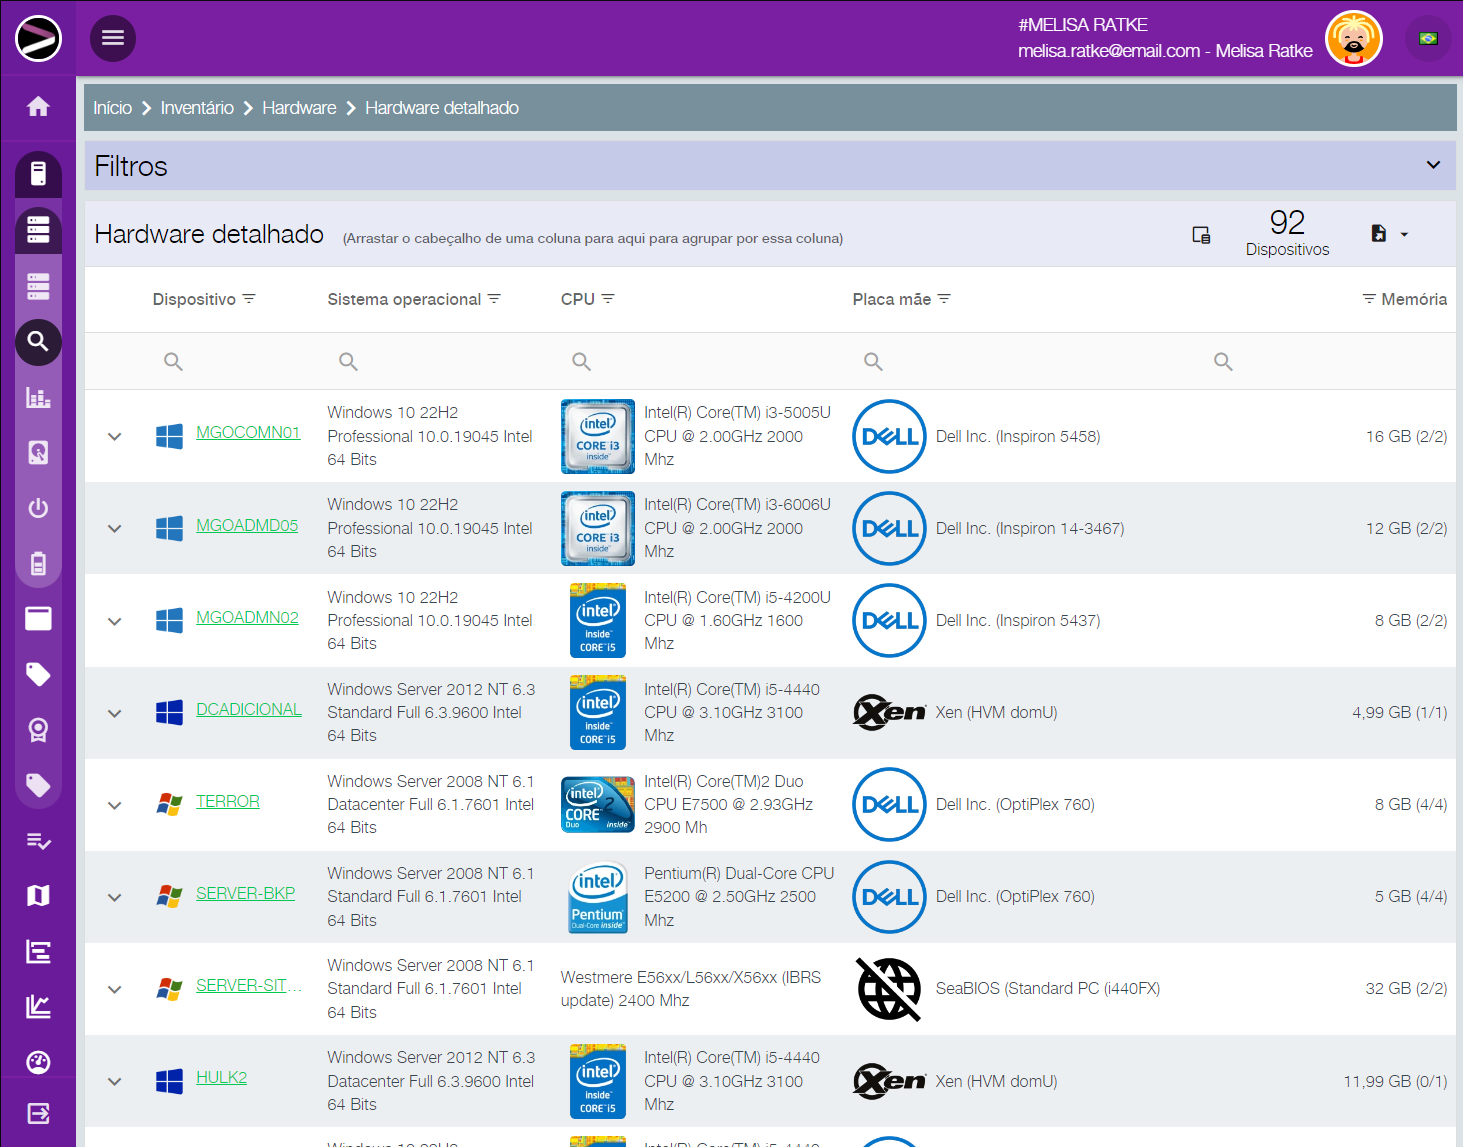This screenshot has height=1147, width=1463.
Task: Open the power icon in sidebar
Action: coord(38,508)
